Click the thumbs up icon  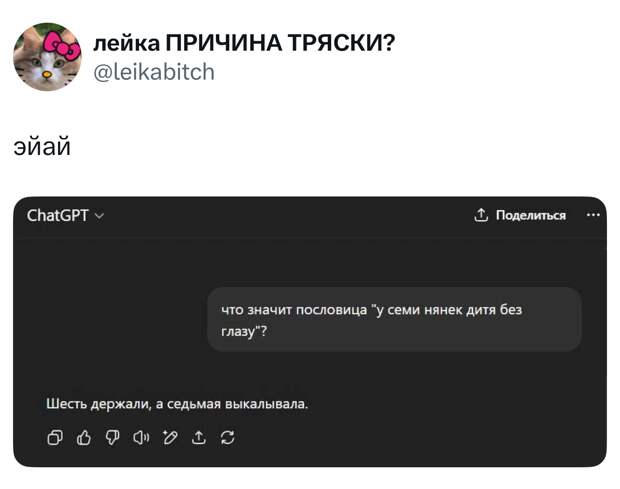84,437
